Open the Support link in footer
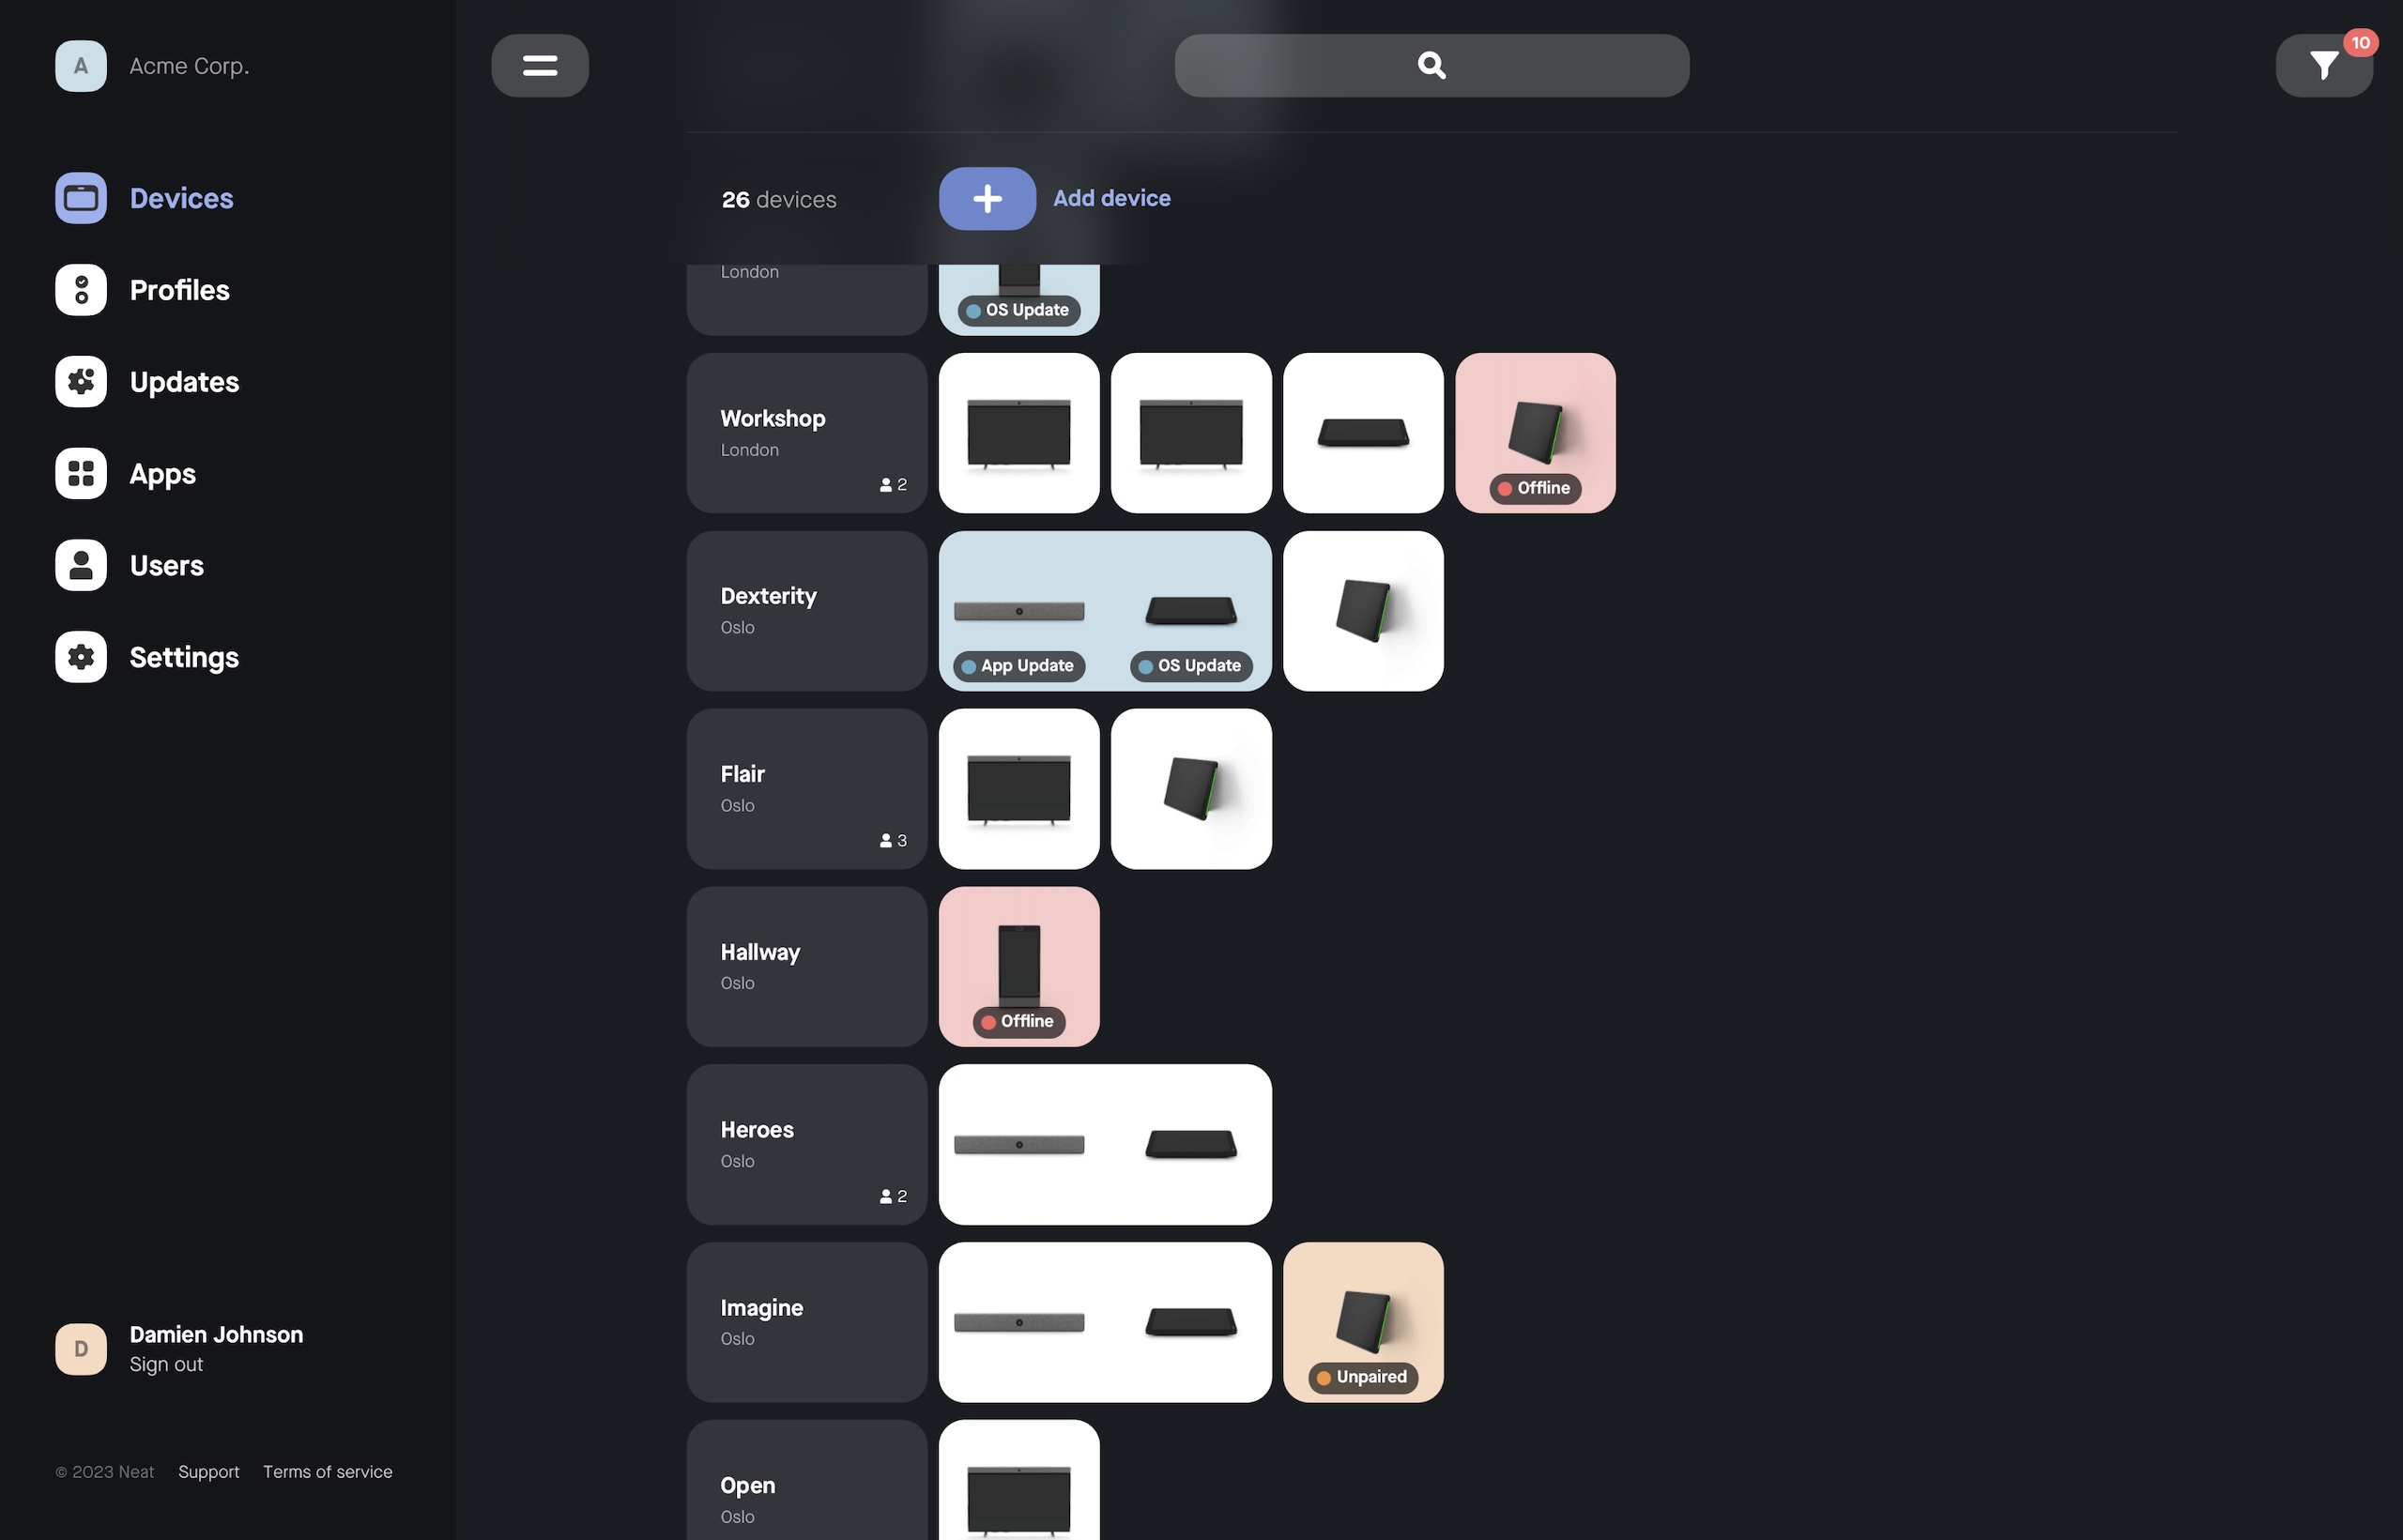The height and width of the screenshot is (1540, 2403). 209,1472
